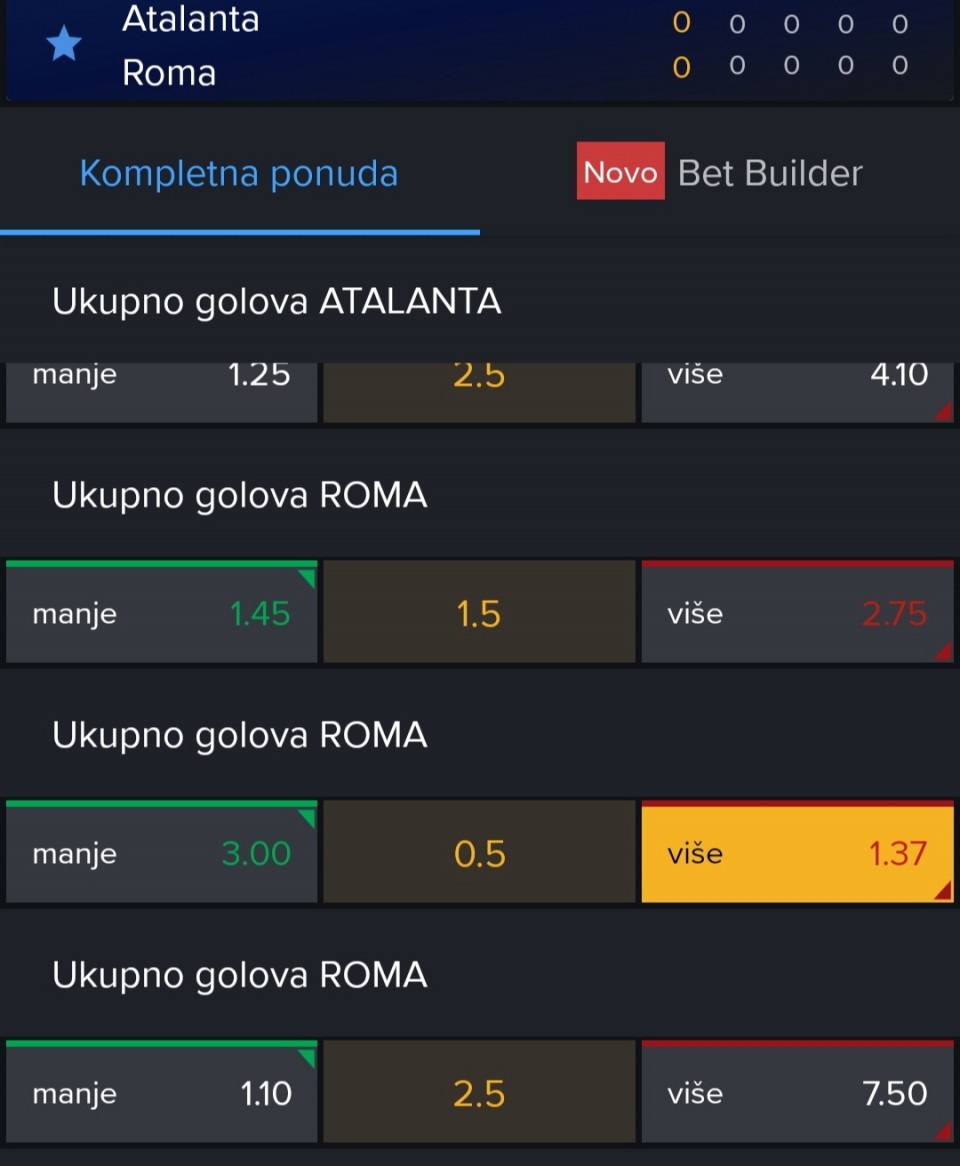Click the Roma team name
960x1166 pixels.
(x=169, y=73)
